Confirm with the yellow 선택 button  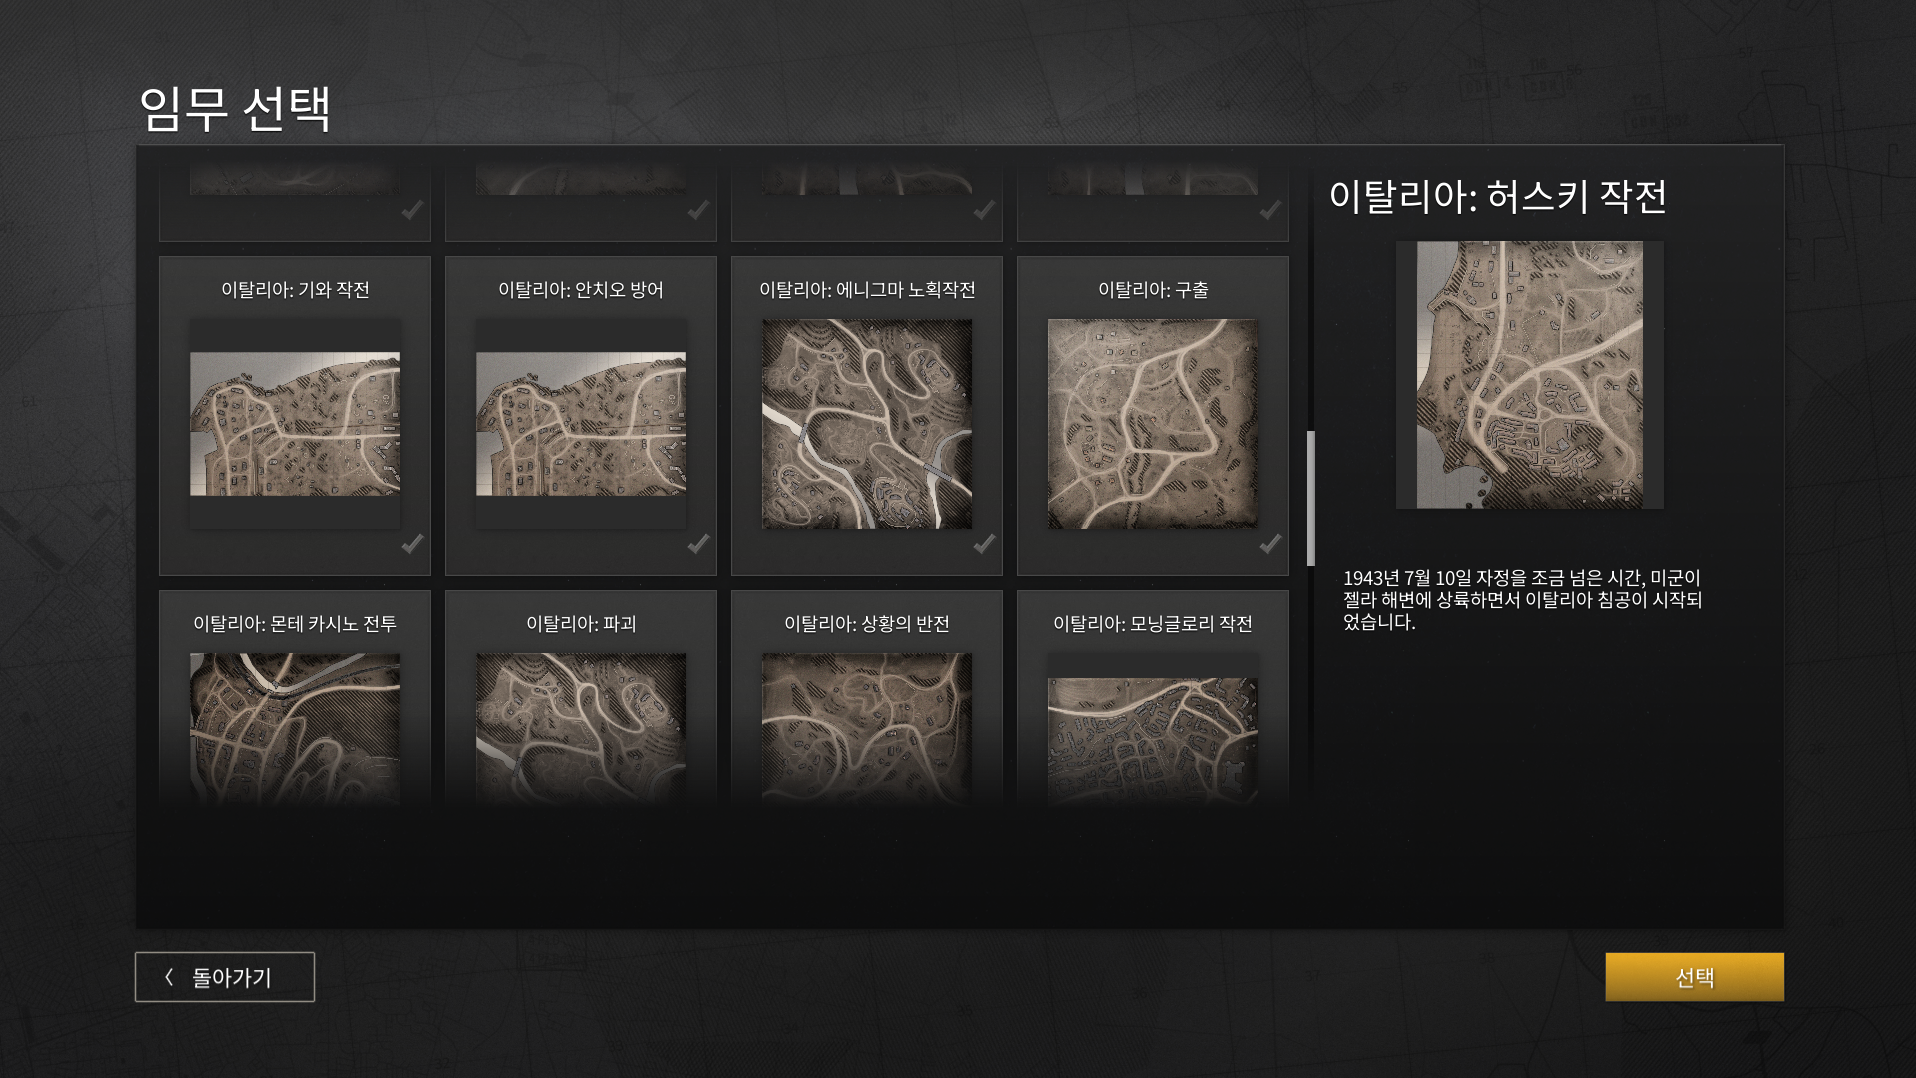[x=1694, y=977]
